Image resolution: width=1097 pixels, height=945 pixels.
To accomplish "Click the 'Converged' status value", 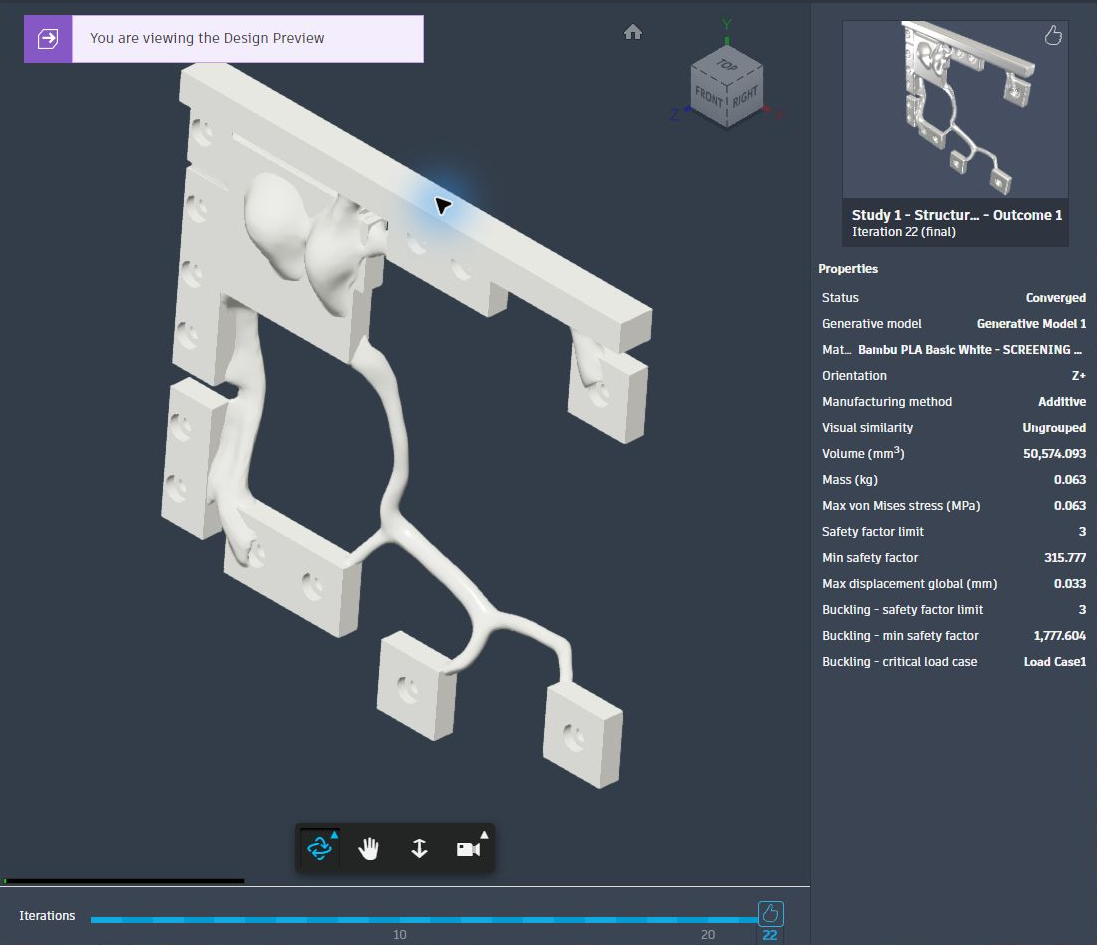I will [1056, 297].
